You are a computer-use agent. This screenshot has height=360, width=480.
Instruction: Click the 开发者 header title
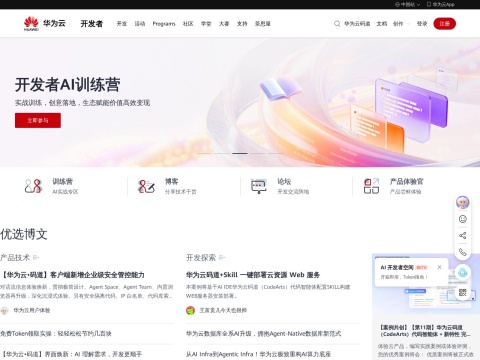(x=92, y=24)
